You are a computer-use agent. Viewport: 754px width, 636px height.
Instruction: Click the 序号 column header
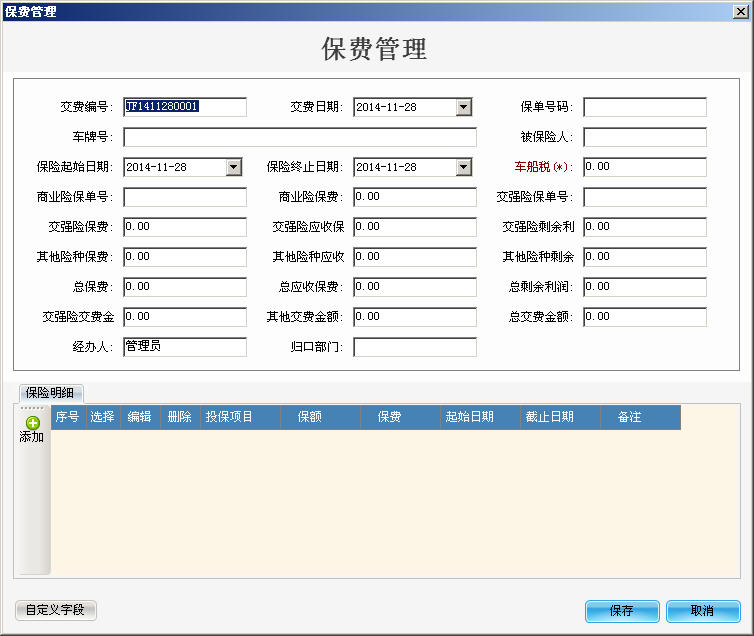click(68, 417)
